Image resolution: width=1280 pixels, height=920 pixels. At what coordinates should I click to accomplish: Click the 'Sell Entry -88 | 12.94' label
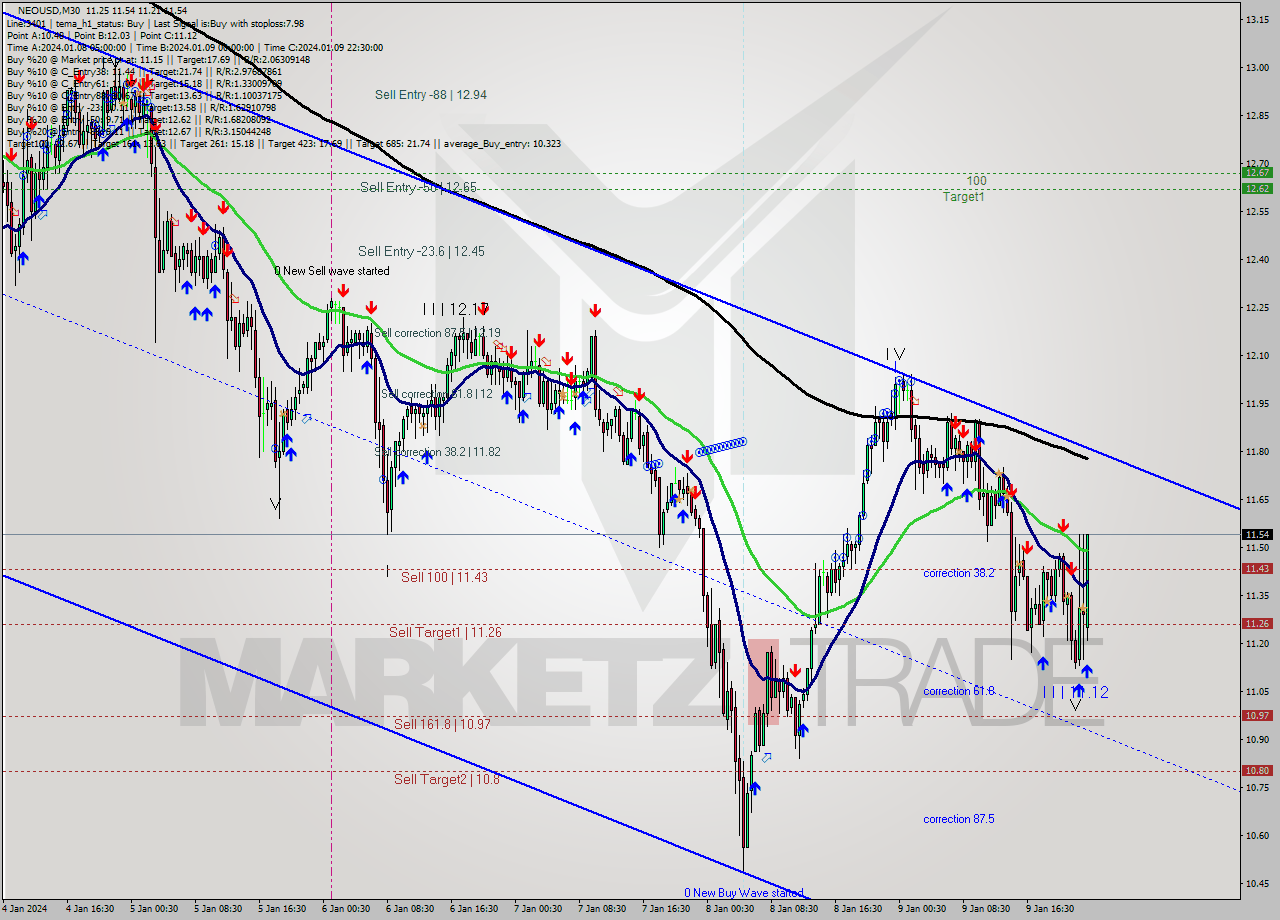431,95
